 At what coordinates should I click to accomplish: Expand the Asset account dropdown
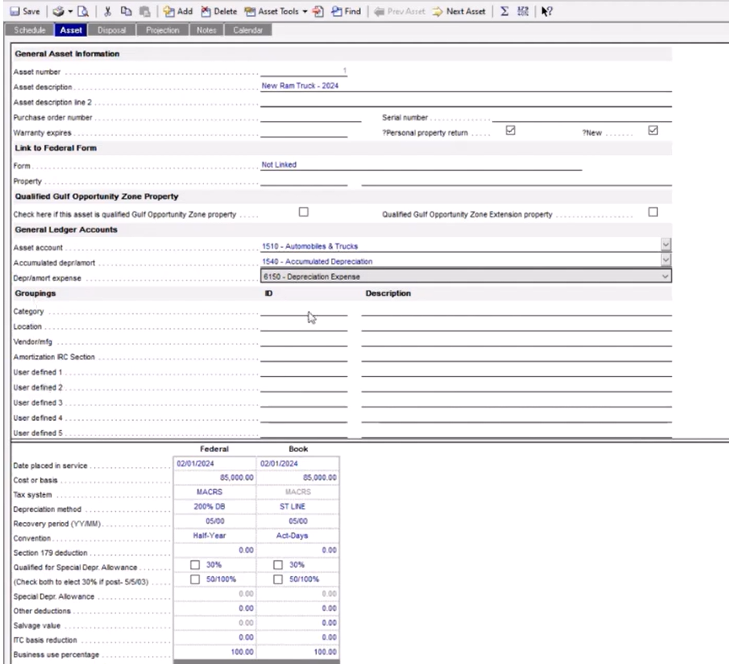pos(665,244)
